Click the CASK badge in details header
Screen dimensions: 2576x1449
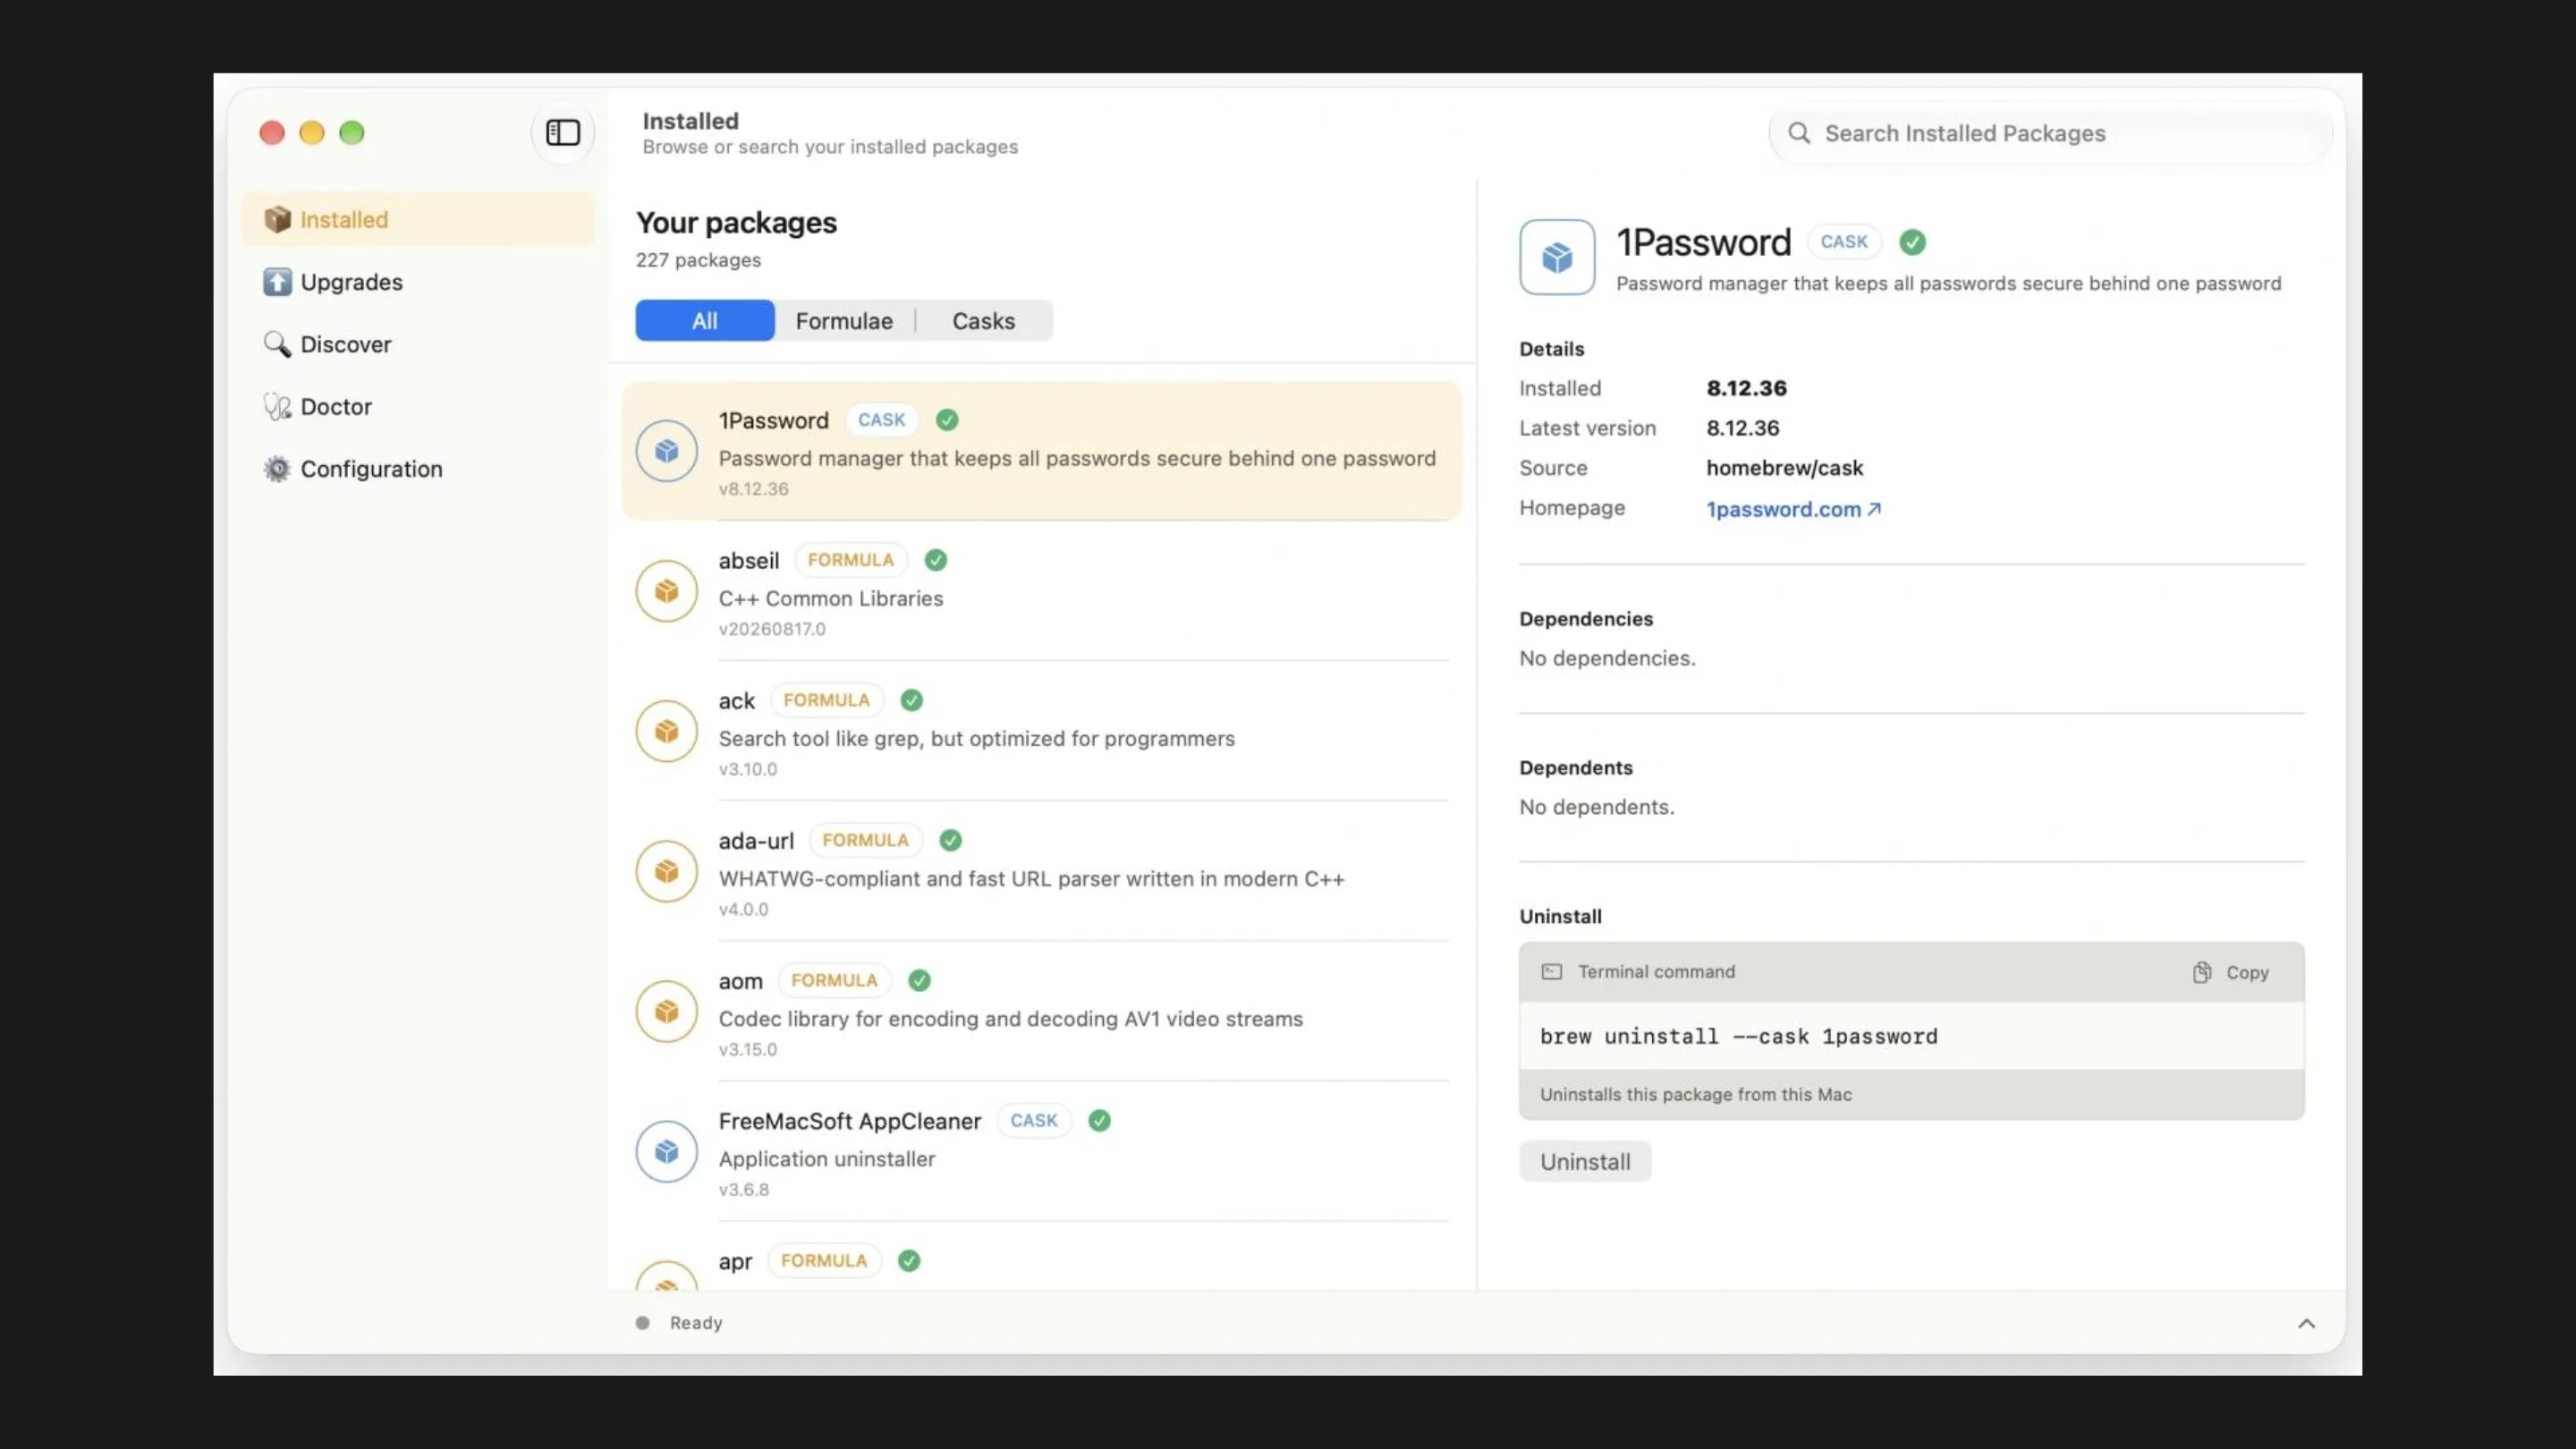(1844, 241)
